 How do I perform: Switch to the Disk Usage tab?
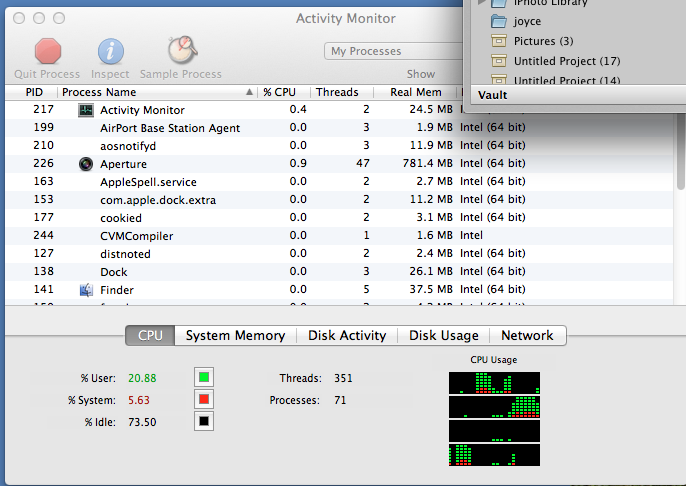coord(444,336)
